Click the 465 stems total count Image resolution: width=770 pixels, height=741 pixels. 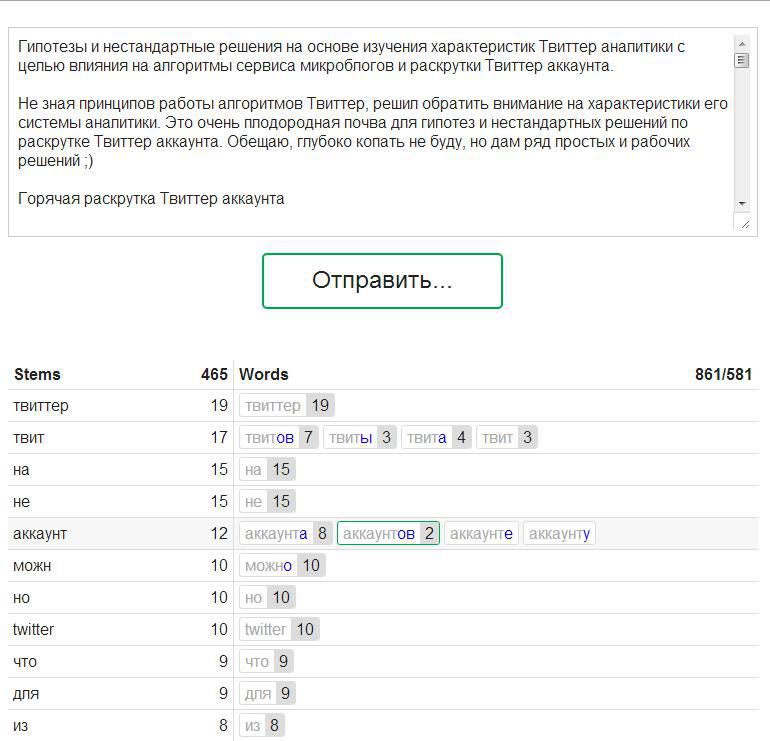click(x=214, y=375)
